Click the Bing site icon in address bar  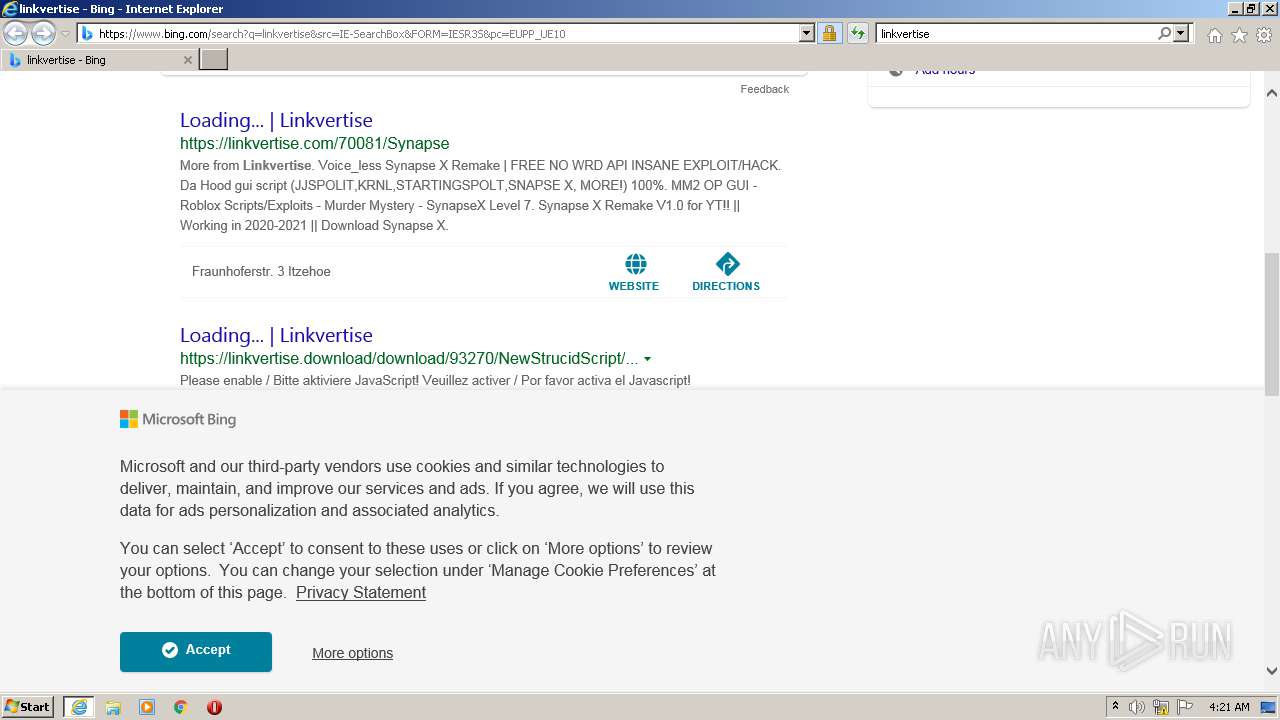87,33
